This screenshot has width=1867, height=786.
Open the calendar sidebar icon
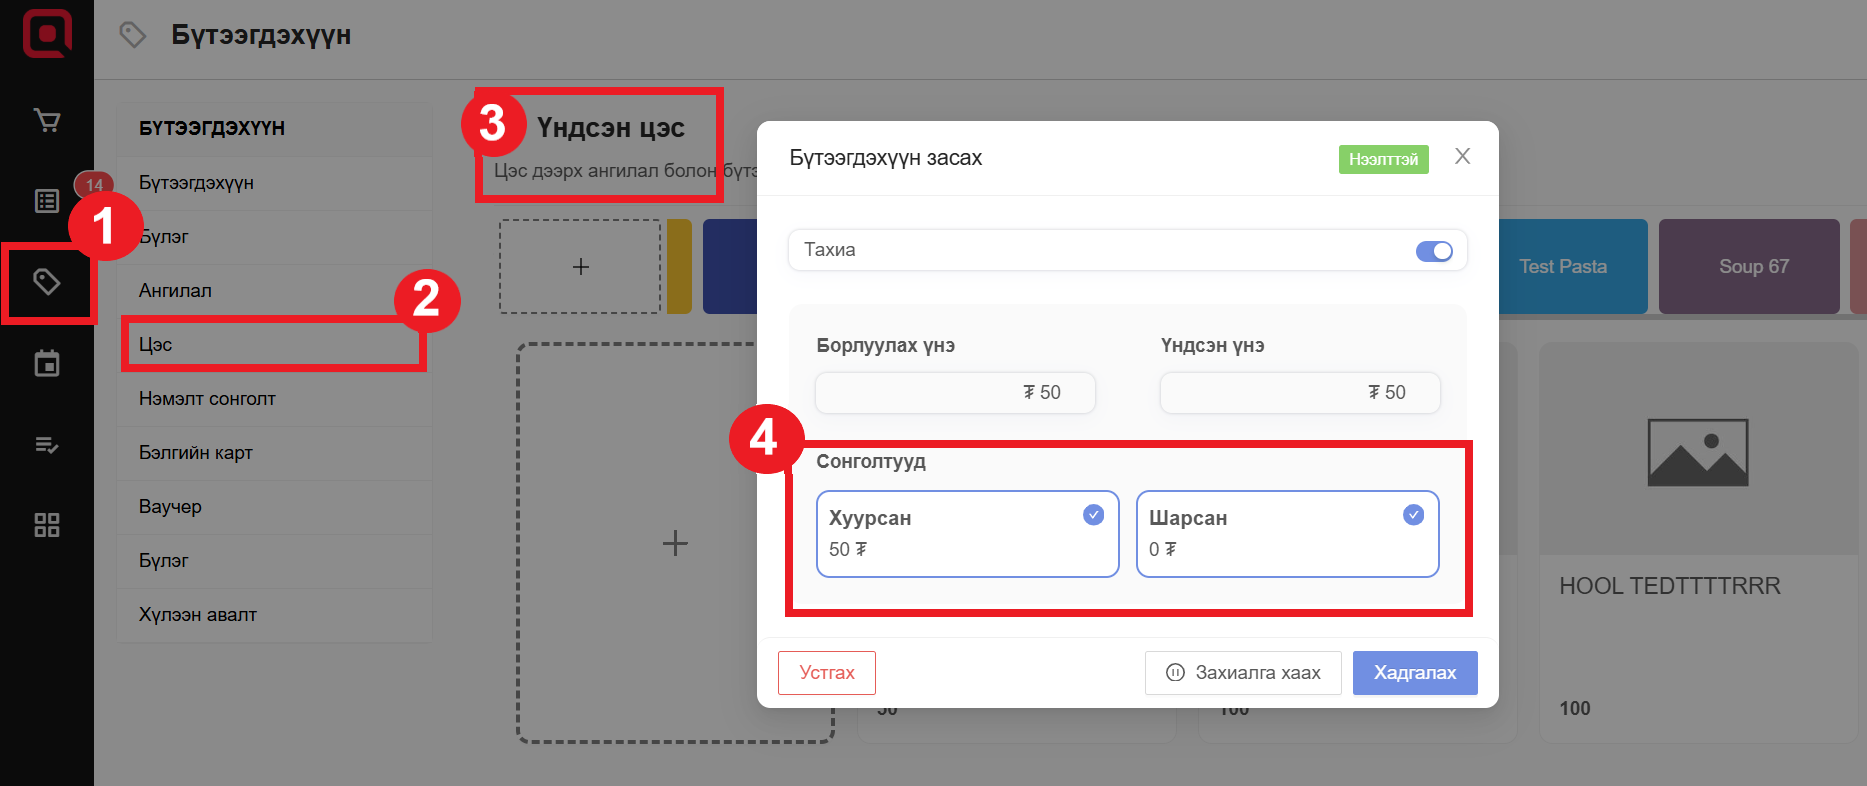pos(47,363)
